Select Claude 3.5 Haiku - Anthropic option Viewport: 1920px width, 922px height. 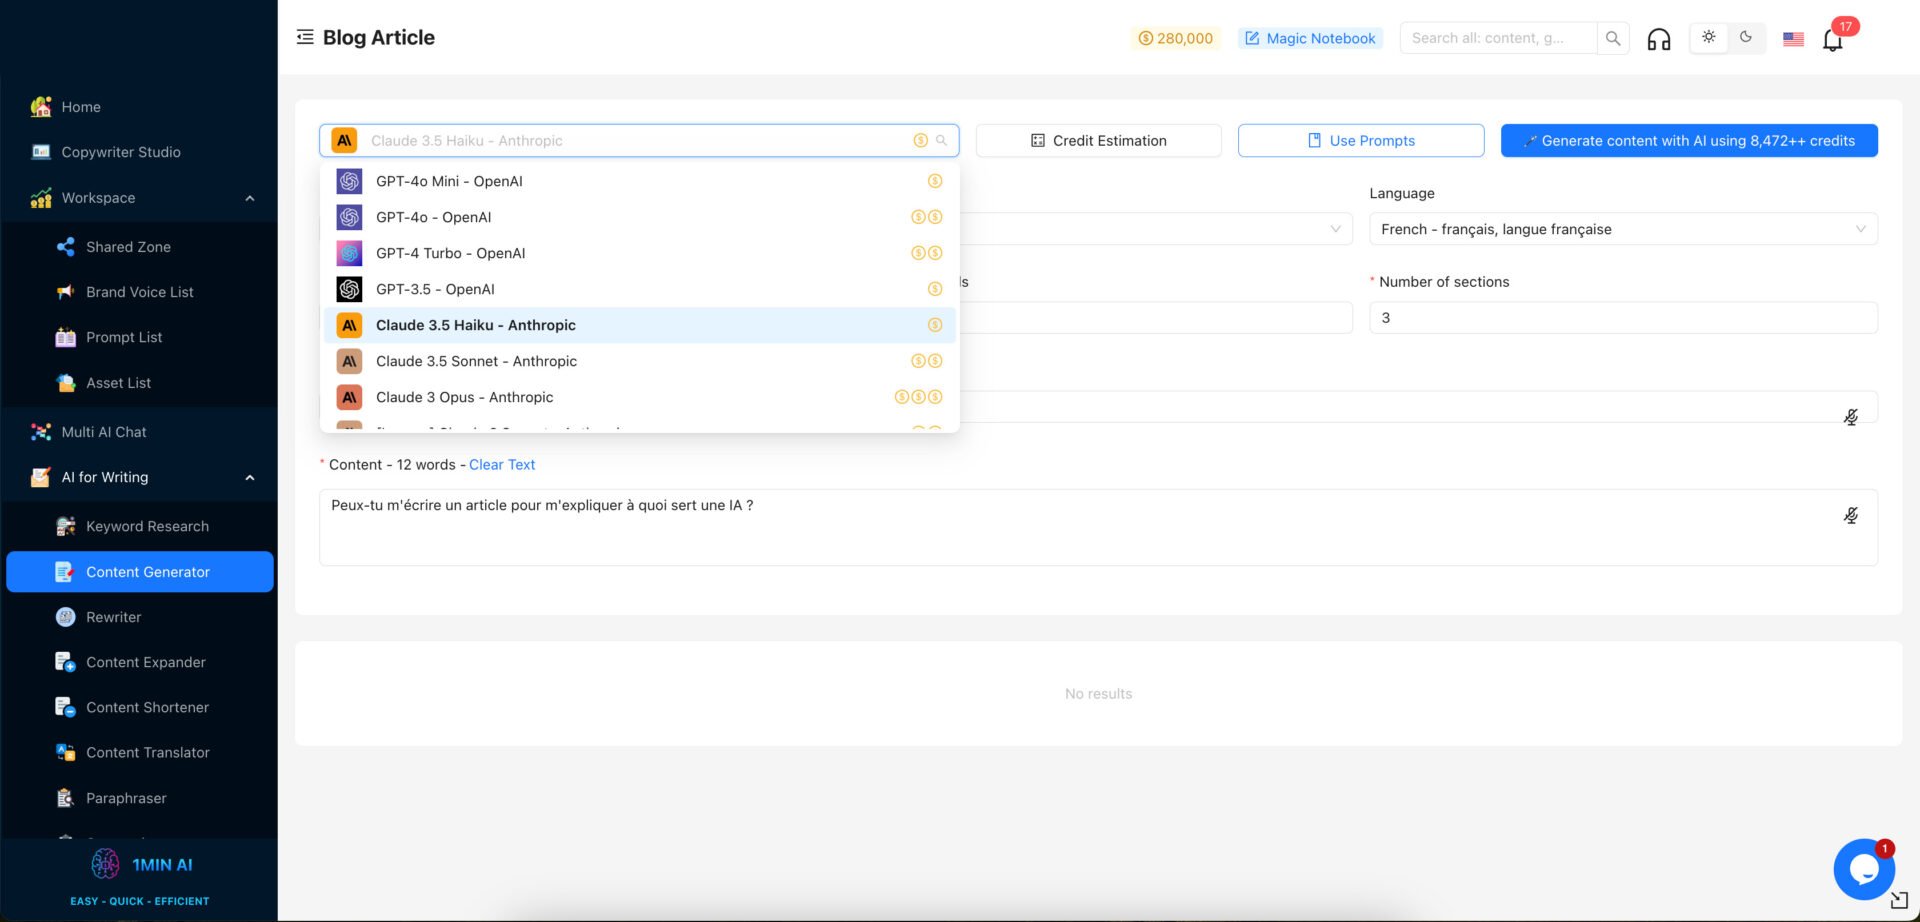click(639, 325)
